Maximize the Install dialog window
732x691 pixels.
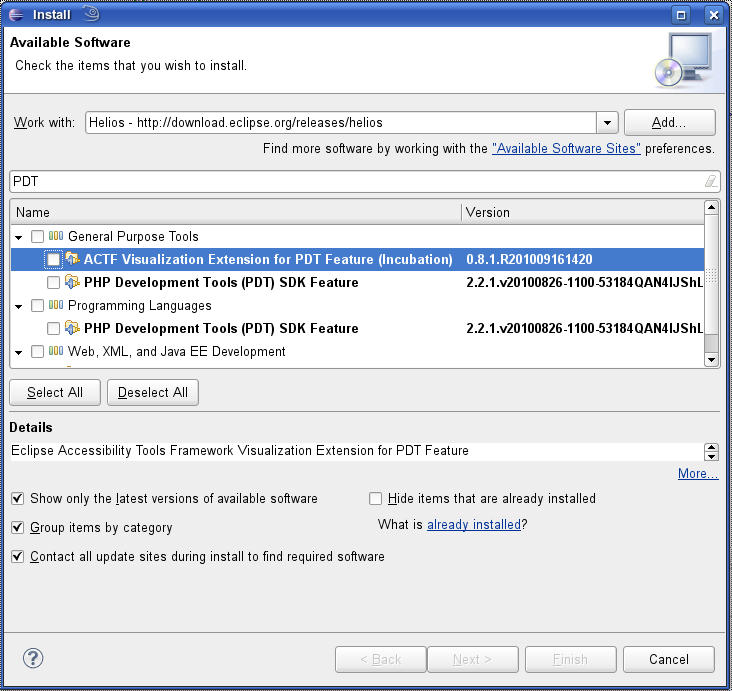tap(681, 15)
